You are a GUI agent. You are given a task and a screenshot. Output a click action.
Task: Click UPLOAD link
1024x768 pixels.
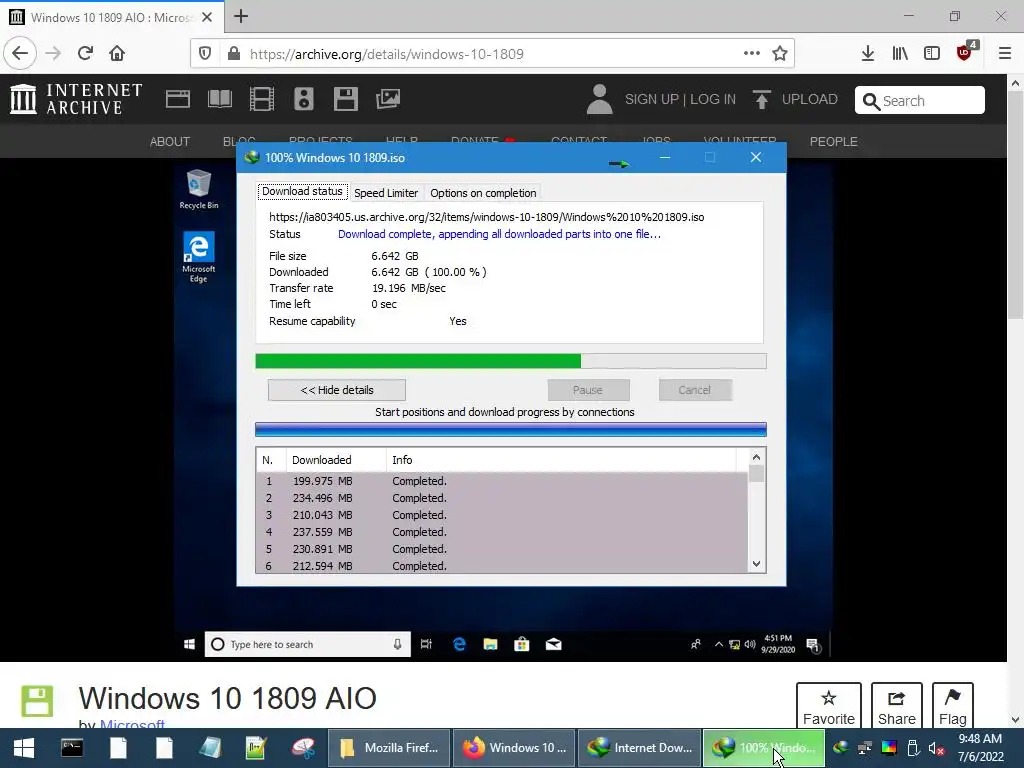coord(810,99)
